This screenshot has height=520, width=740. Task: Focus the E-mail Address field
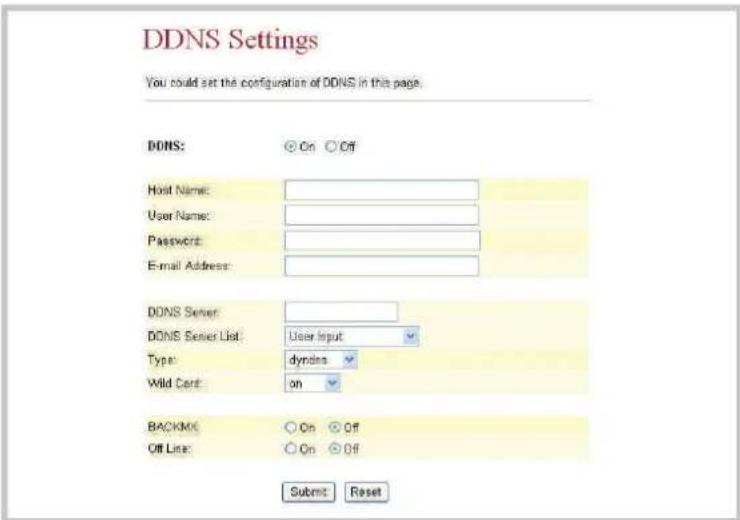[381, 266]
